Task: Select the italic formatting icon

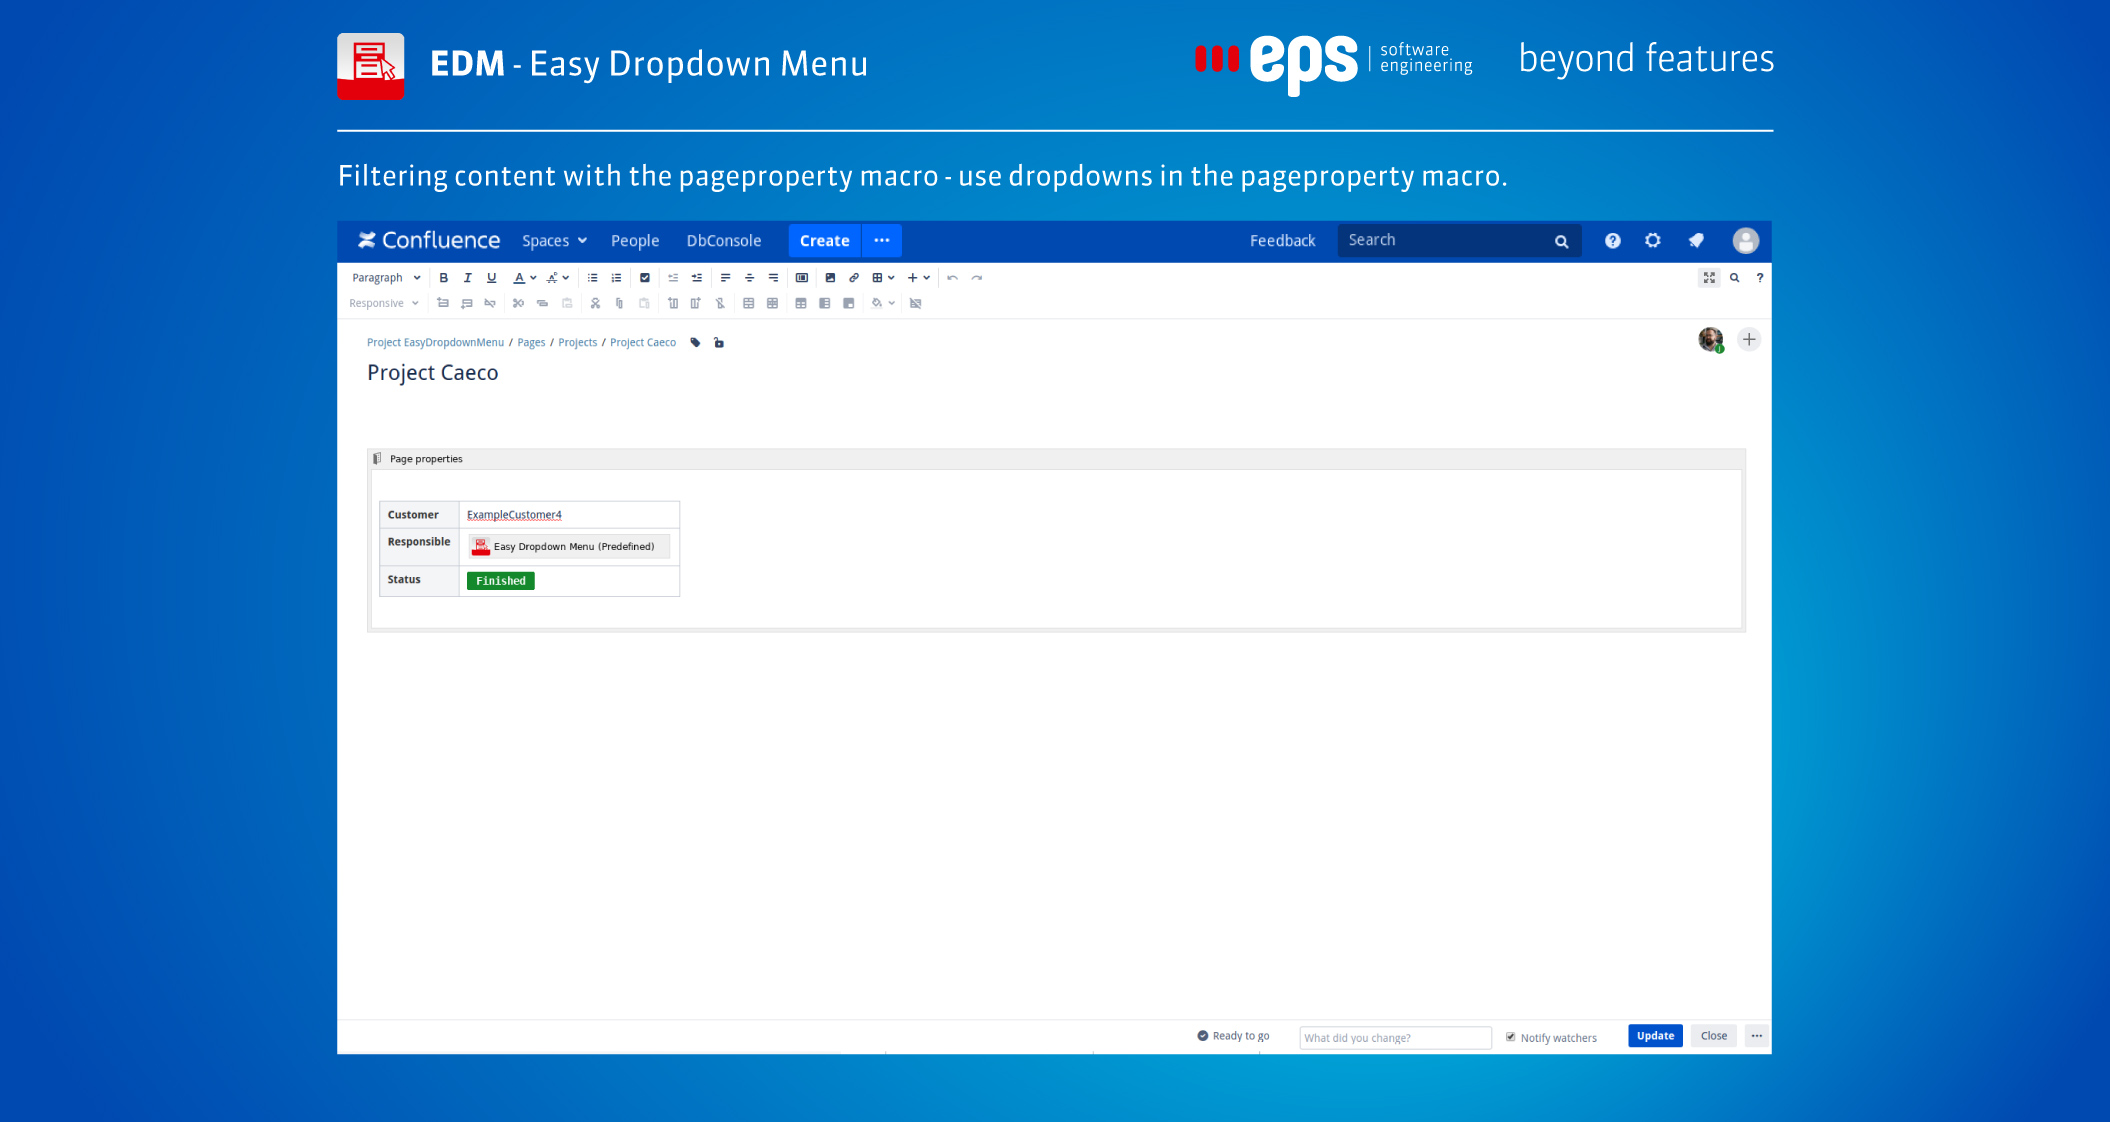Action: tap(466, 278)
